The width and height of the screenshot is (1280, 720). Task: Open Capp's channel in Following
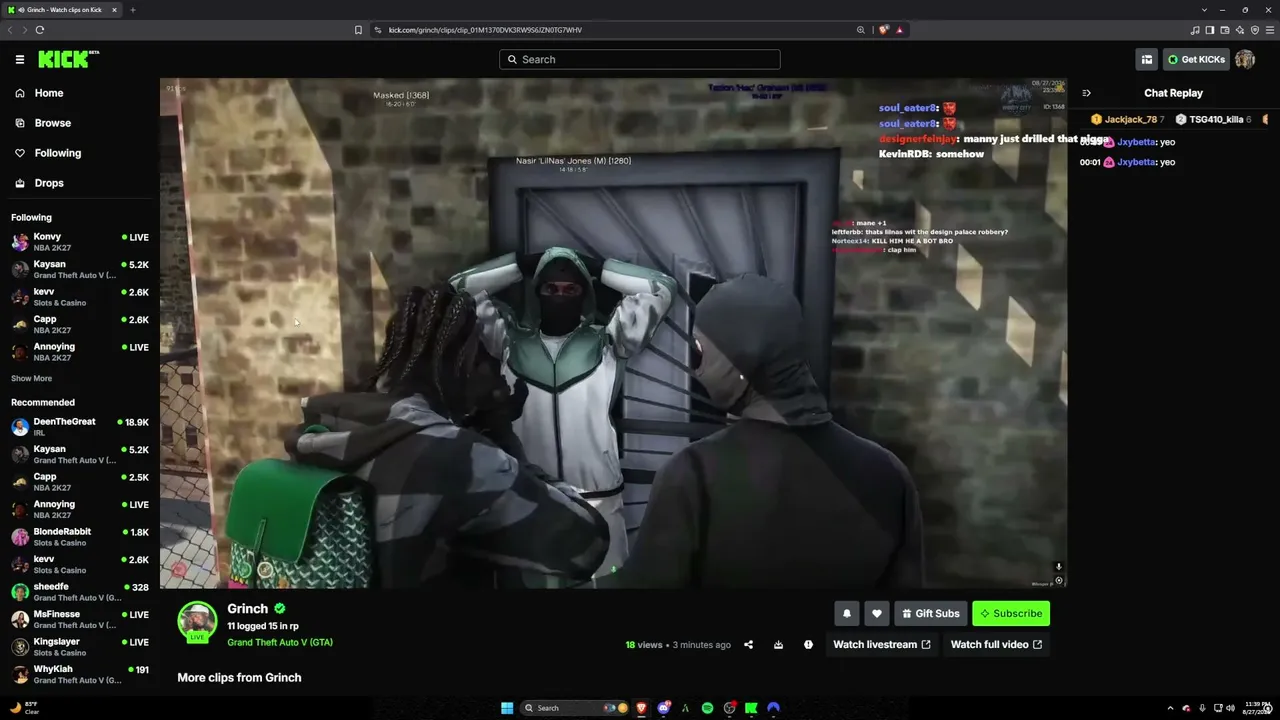pos(80,323)
